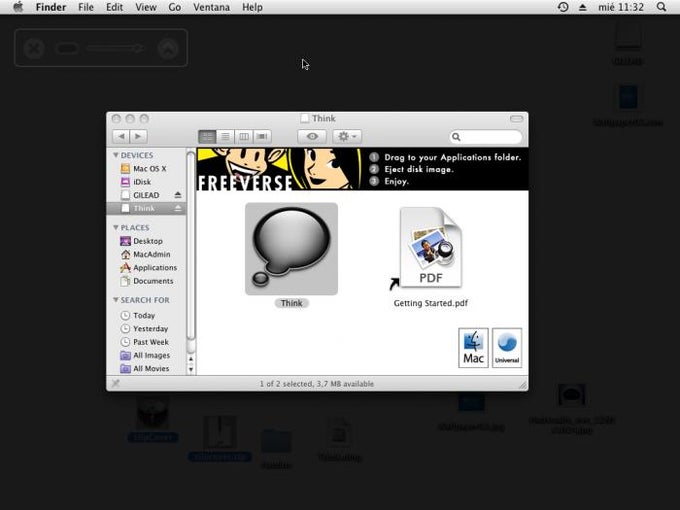Select All Images in sidebar
Viewport: 680px width, 510px height.
[x=146, y=355]
